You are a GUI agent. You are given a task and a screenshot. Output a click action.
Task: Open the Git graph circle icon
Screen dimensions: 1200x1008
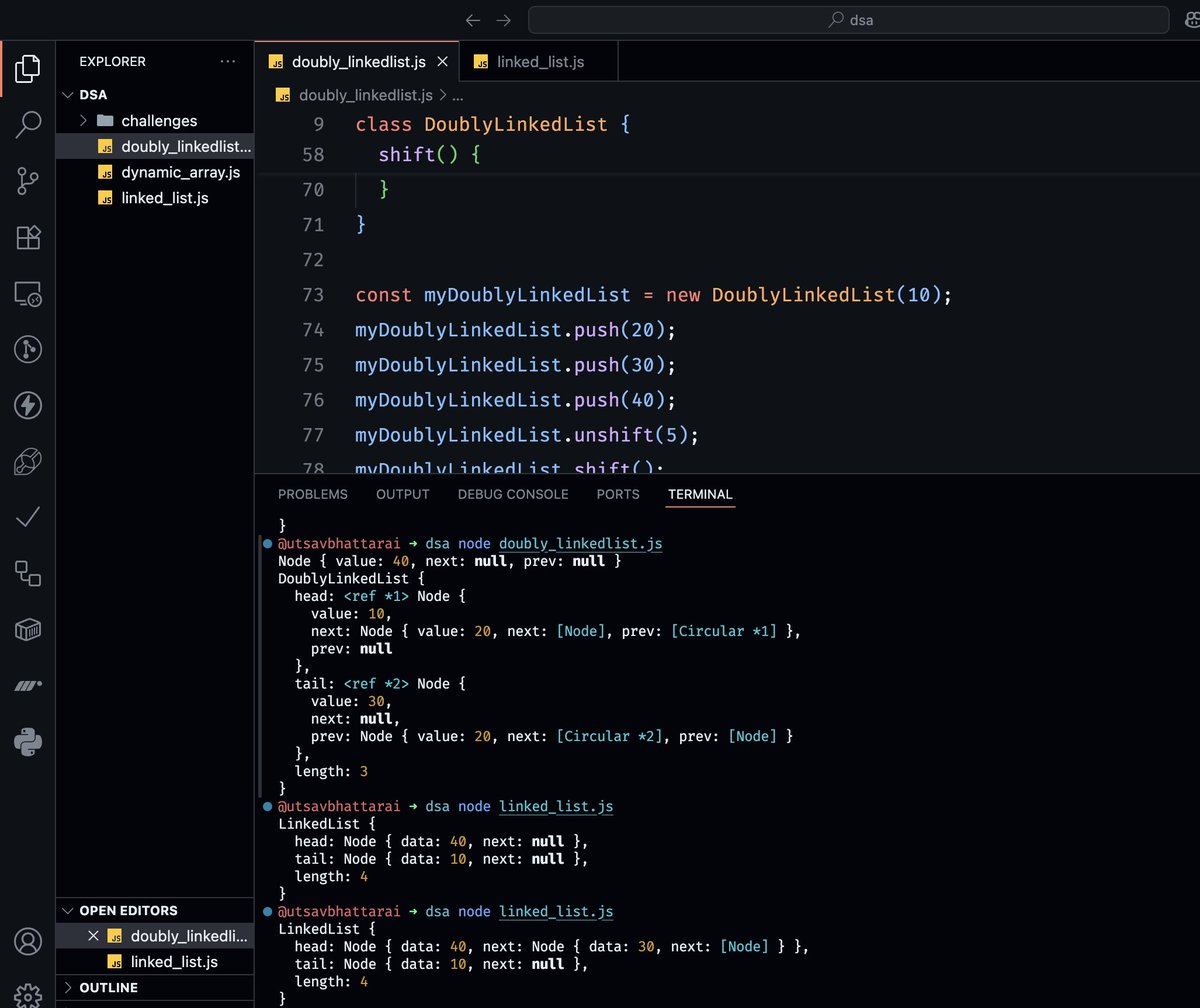(28, 349)
